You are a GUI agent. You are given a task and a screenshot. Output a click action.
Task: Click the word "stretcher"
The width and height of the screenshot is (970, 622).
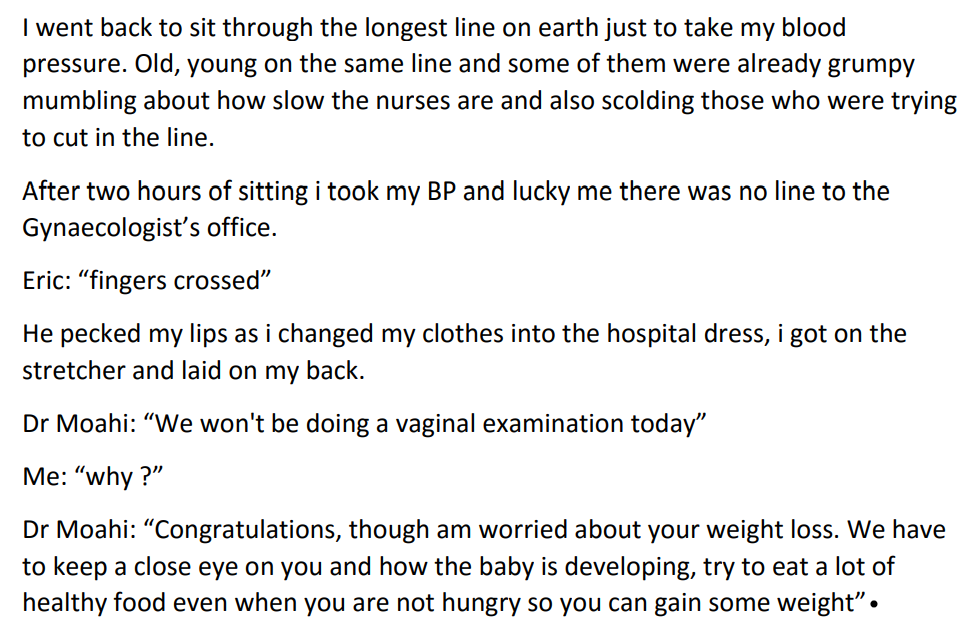(73, 370)
